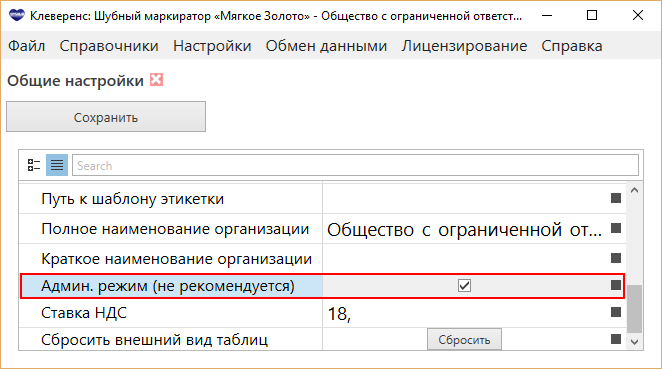The height and width of the screenshot is (369, 662).
Task: Click the scrollbar down arrow
Action: pos(634,342)
